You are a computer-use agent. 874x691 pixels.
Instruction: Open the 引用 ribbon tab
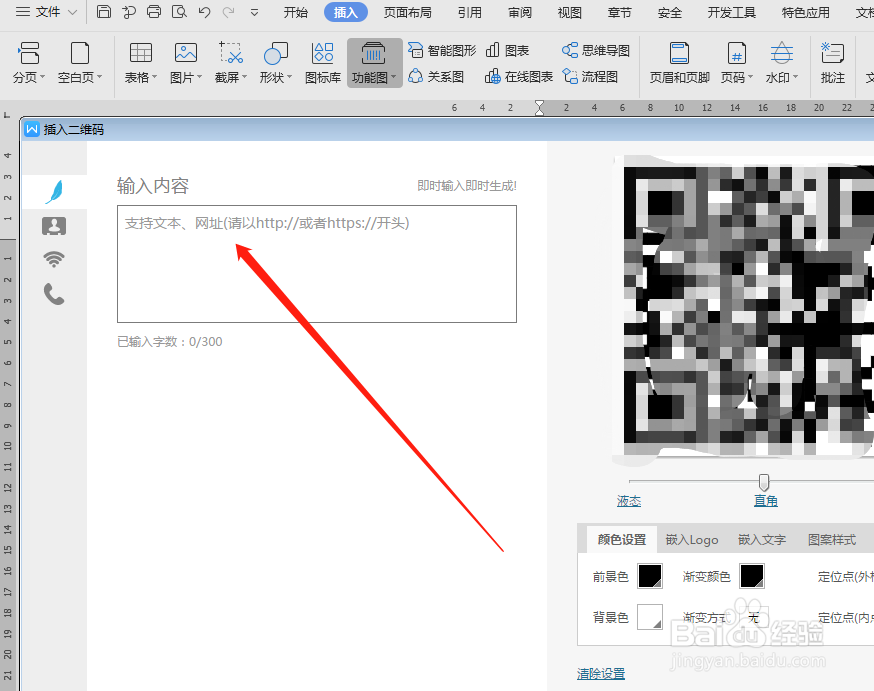click(469, 12)
